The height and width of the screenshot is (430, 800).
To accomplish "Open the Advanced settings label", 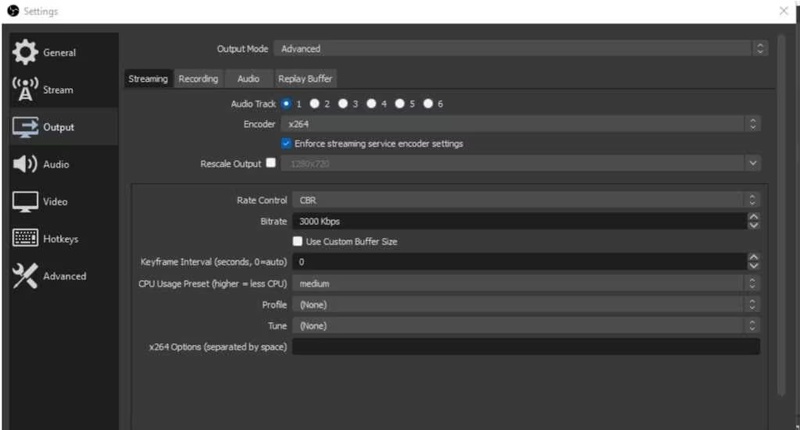I will 64,276.
